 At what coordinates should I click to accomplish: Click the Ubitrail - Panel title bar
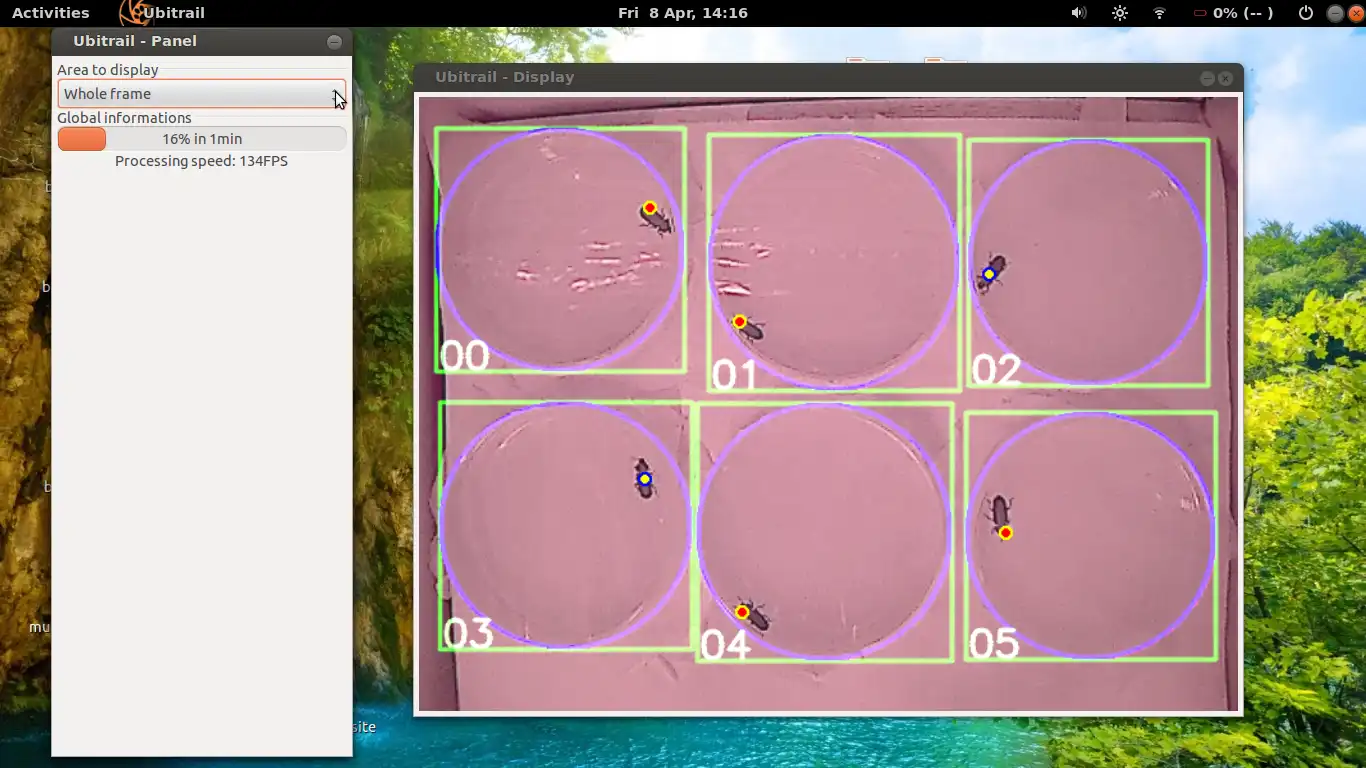click(201, 41)
